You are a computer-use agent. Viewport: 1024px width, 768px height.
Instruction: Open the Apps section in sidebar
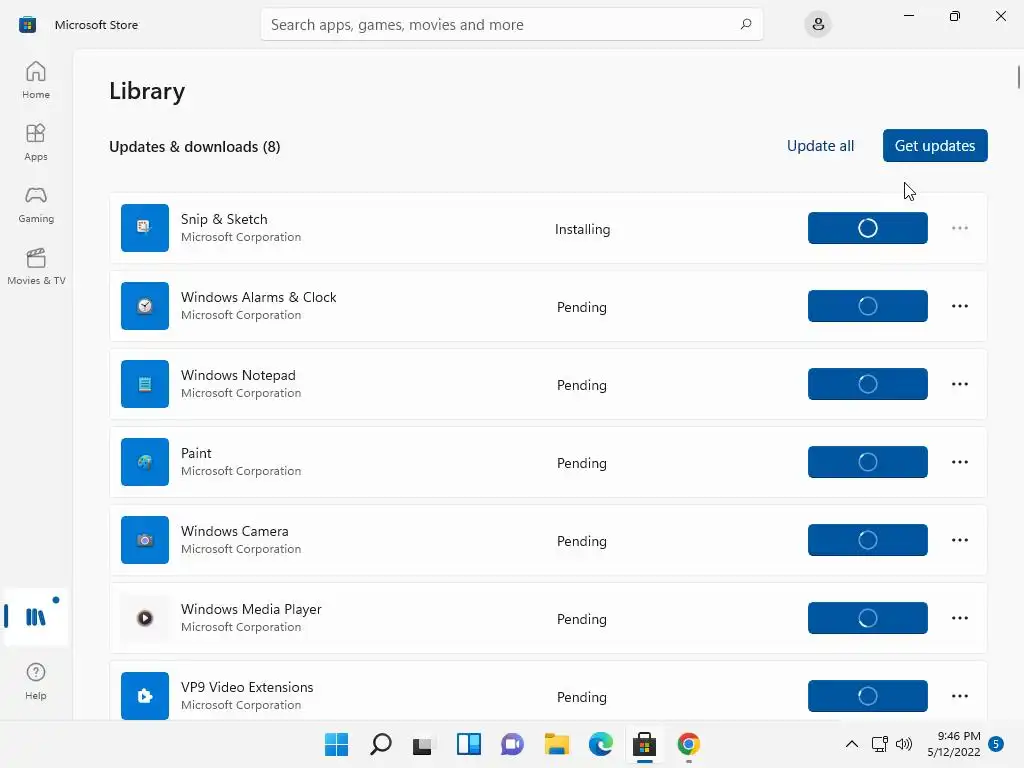click(x=36, y=142)
